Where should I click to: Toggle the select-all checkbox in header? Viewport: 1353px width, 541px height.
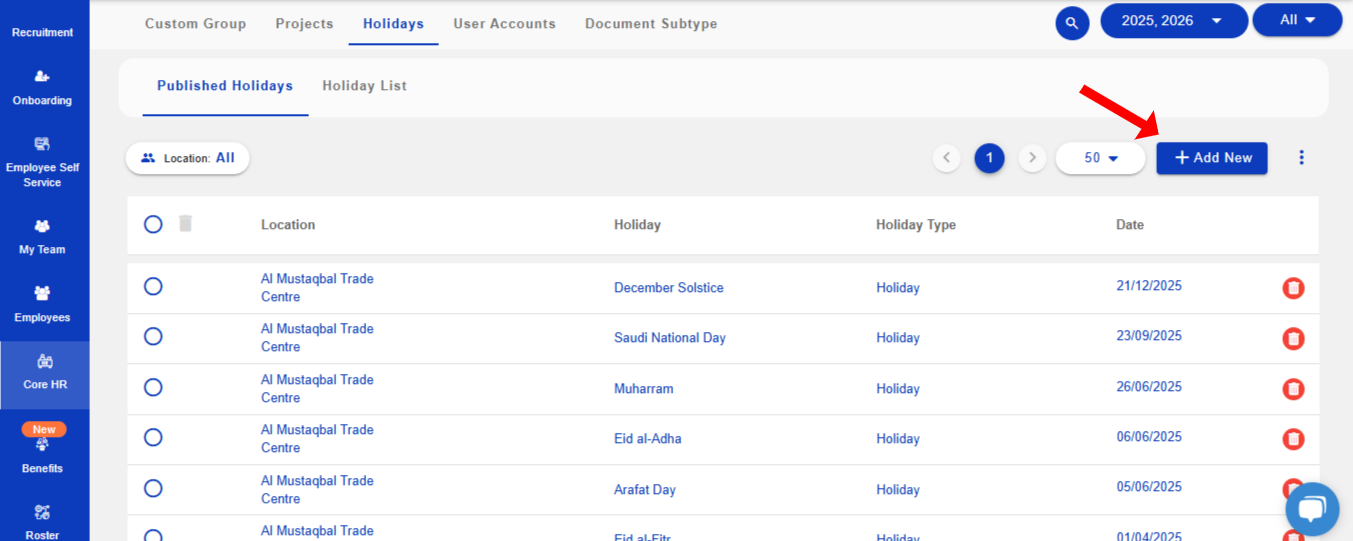(153, 224)
